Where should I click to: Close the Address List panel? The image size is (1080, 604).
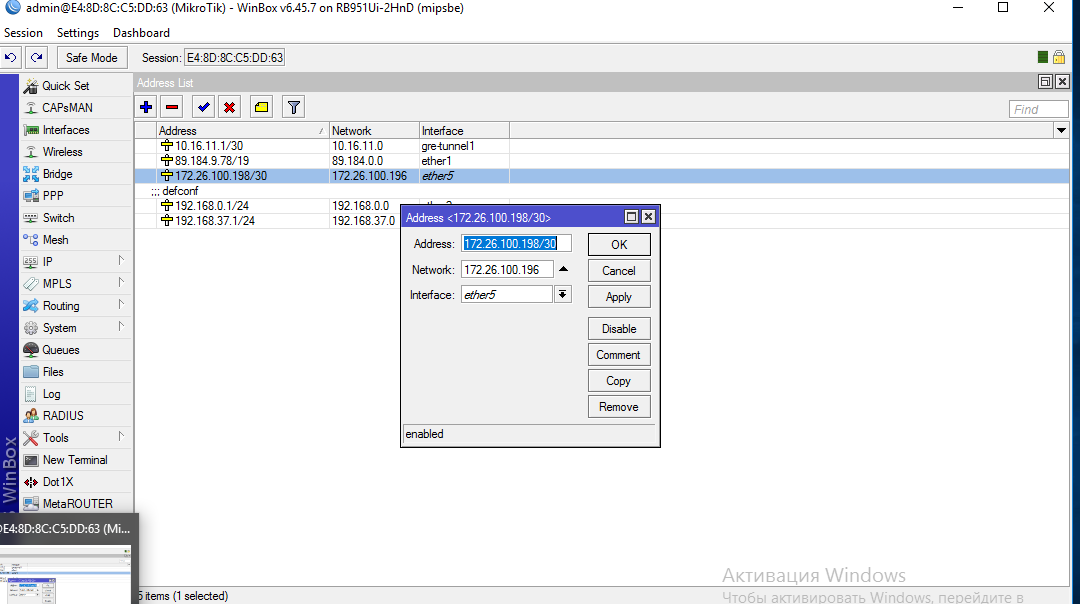[x=1062, y=82]
